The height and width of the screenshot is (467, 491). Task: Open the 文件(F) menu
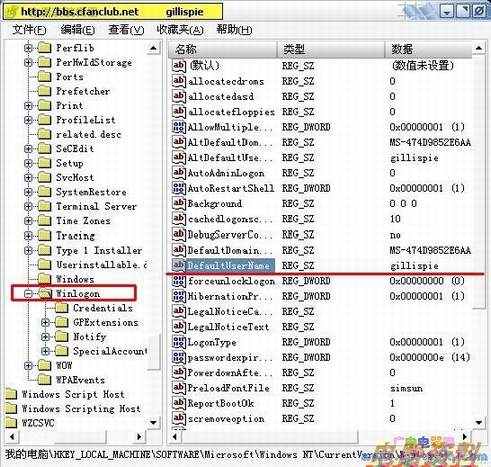click(x=29, y=30)
